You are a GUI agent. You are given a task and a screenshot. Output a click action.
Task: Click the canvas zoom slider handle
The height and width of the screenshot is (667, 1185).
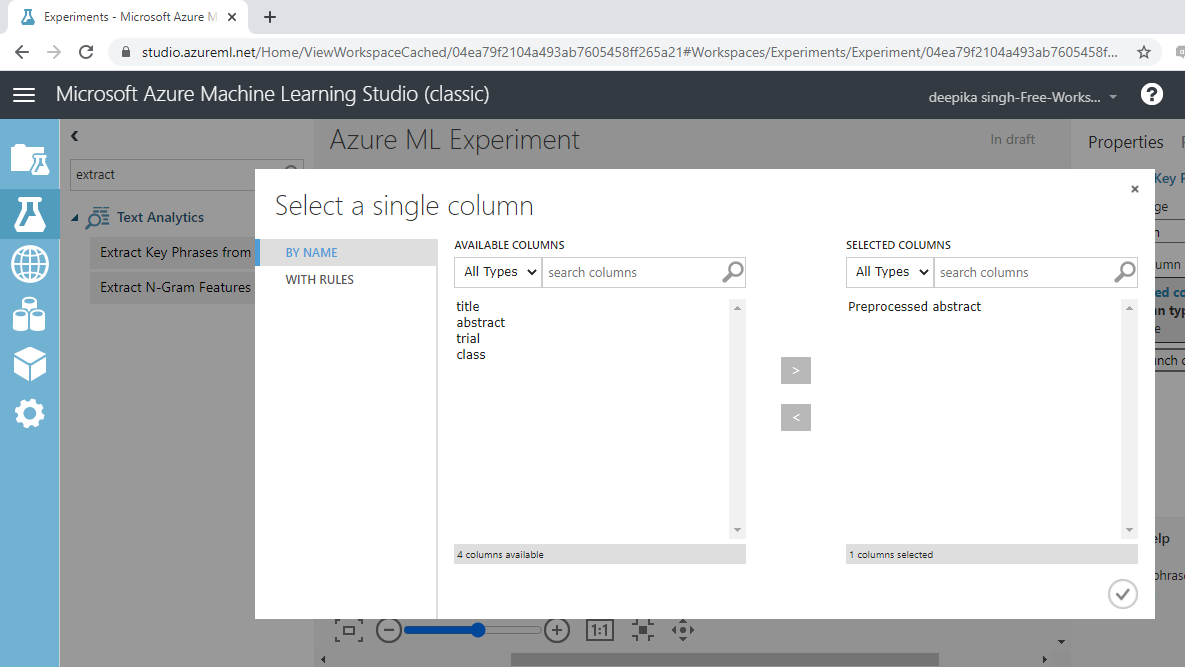coord(478,630)
